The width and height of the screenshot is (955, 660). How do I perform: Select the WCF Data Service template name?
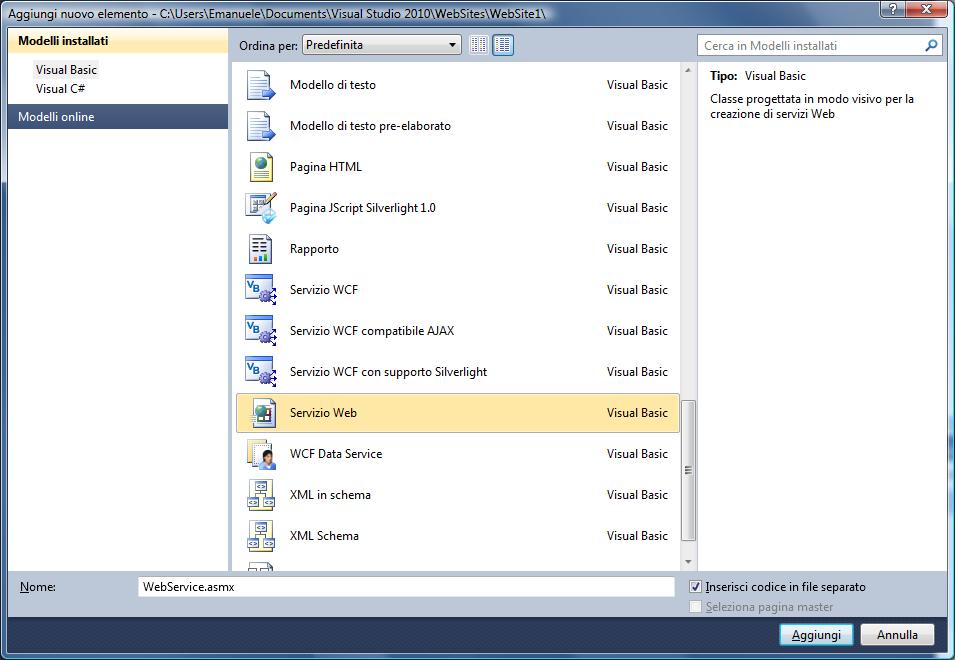coord(336,454)
